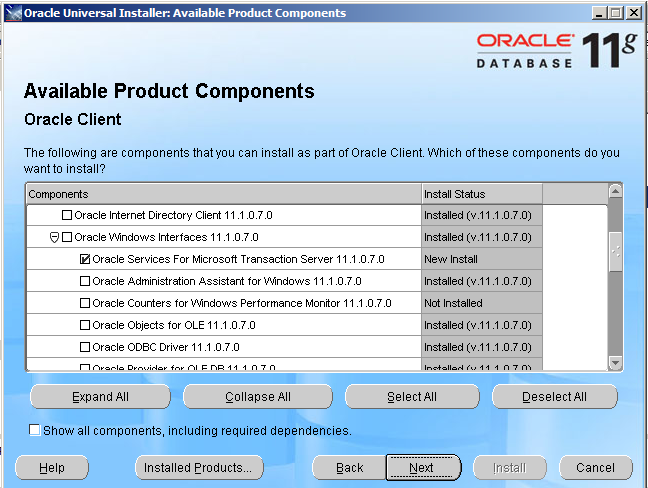Viewport: 648px width, 488px height.
Task: Click the New Install status cell
Action: 482,259
